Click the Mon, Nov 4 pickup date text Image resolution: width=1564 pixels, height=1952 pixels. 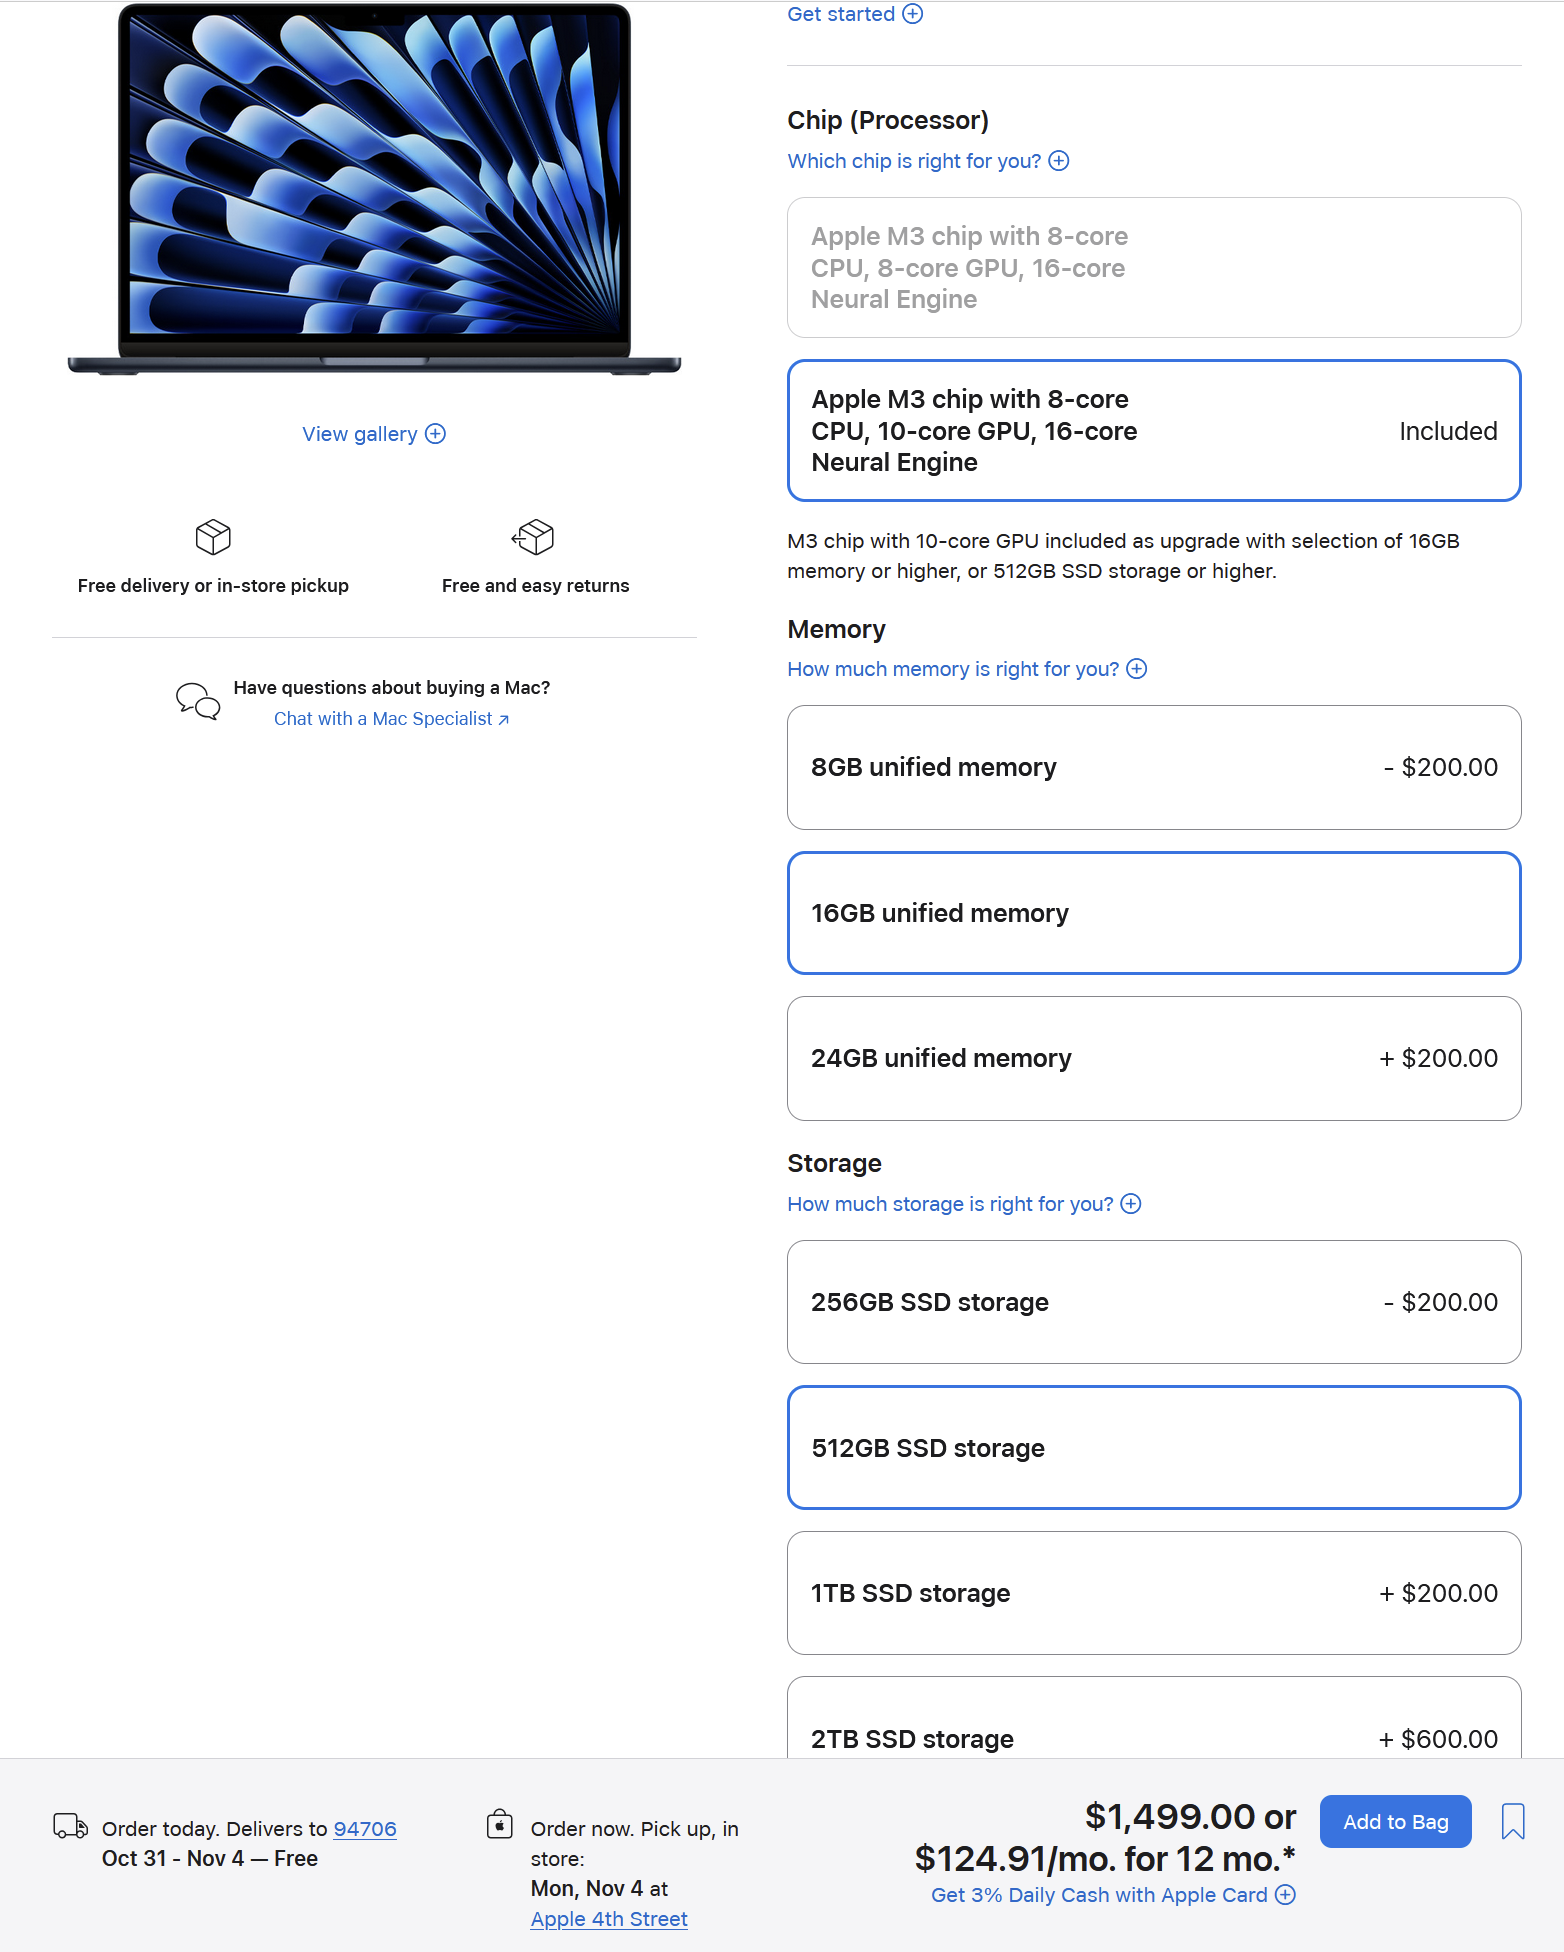coord(587,1889)
